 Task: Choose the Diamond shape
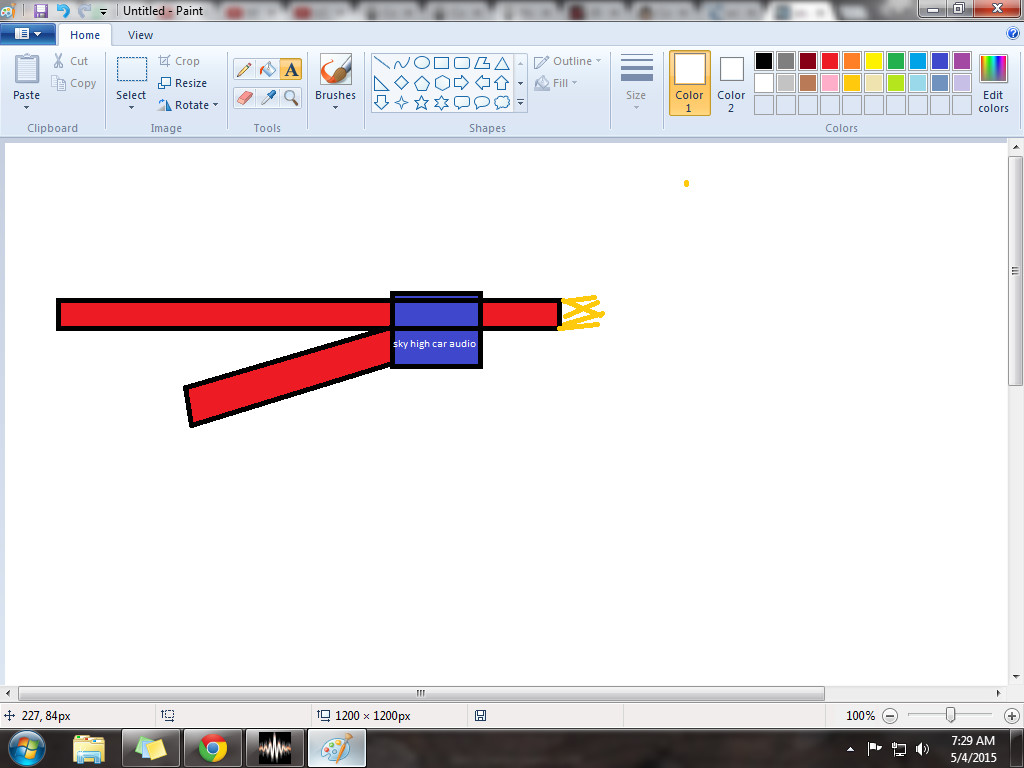(x=402, y=83)
